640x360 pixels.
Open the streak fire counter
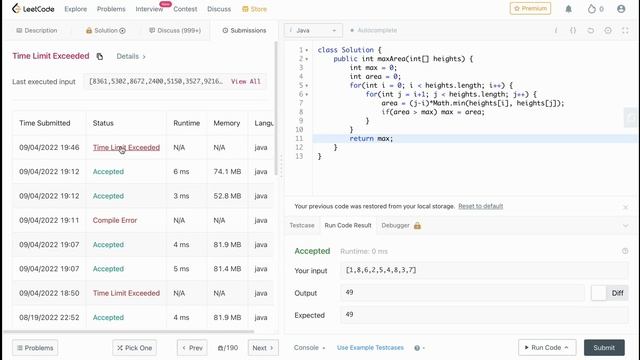(x=595, y=9)
